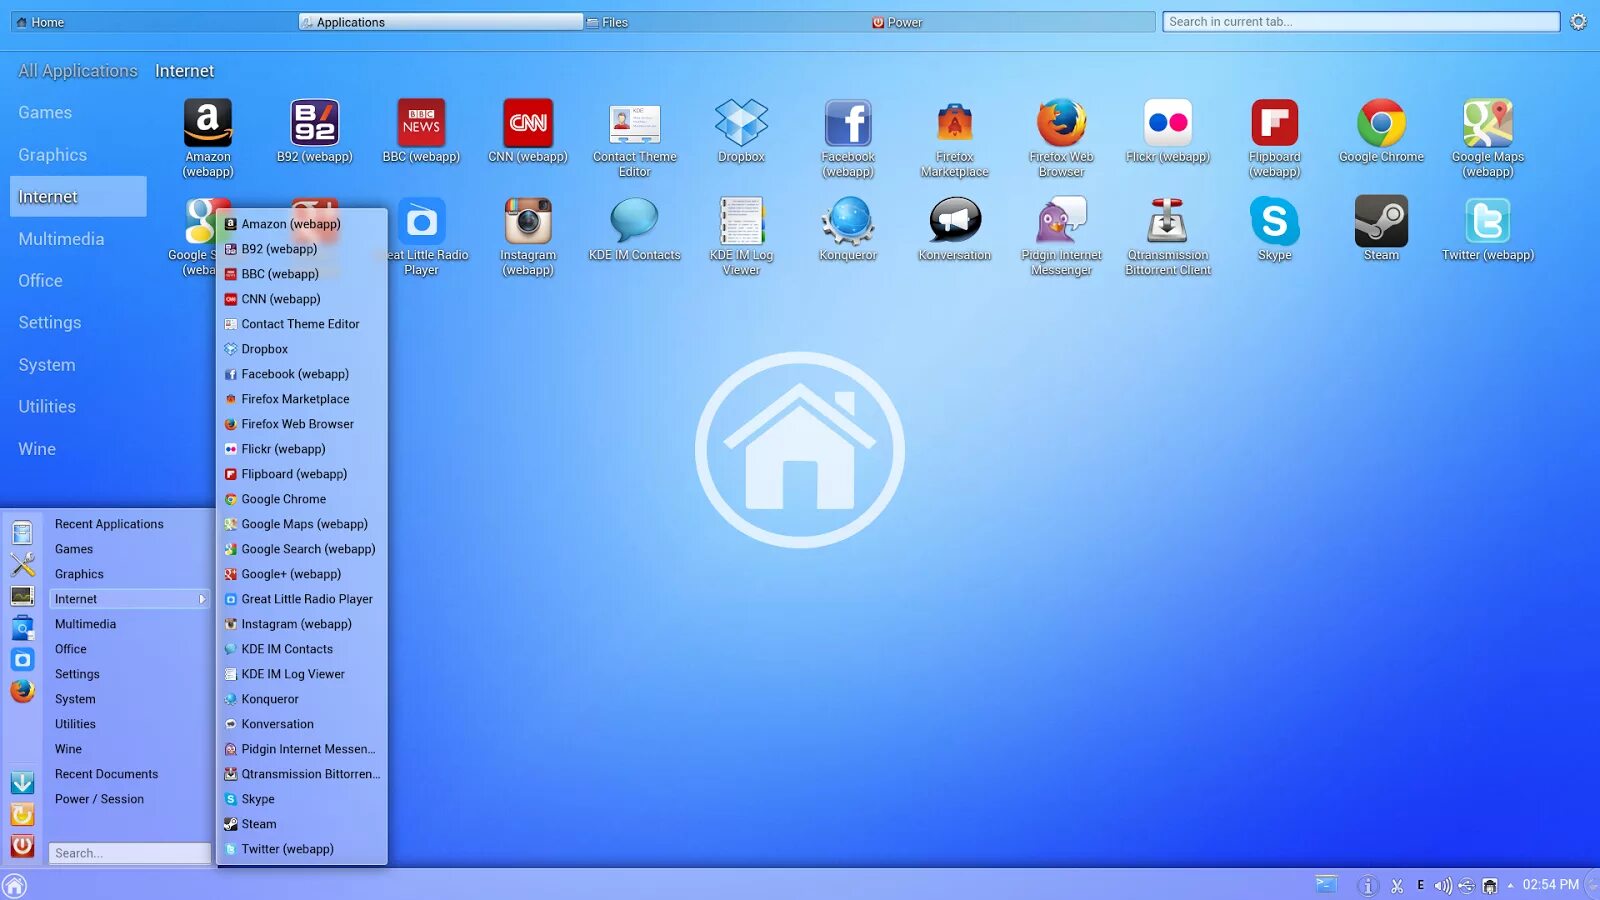Screen dimensions: 1600x900
Task: Click the orange restart icon in favorites column
Action: click(22, 814)
